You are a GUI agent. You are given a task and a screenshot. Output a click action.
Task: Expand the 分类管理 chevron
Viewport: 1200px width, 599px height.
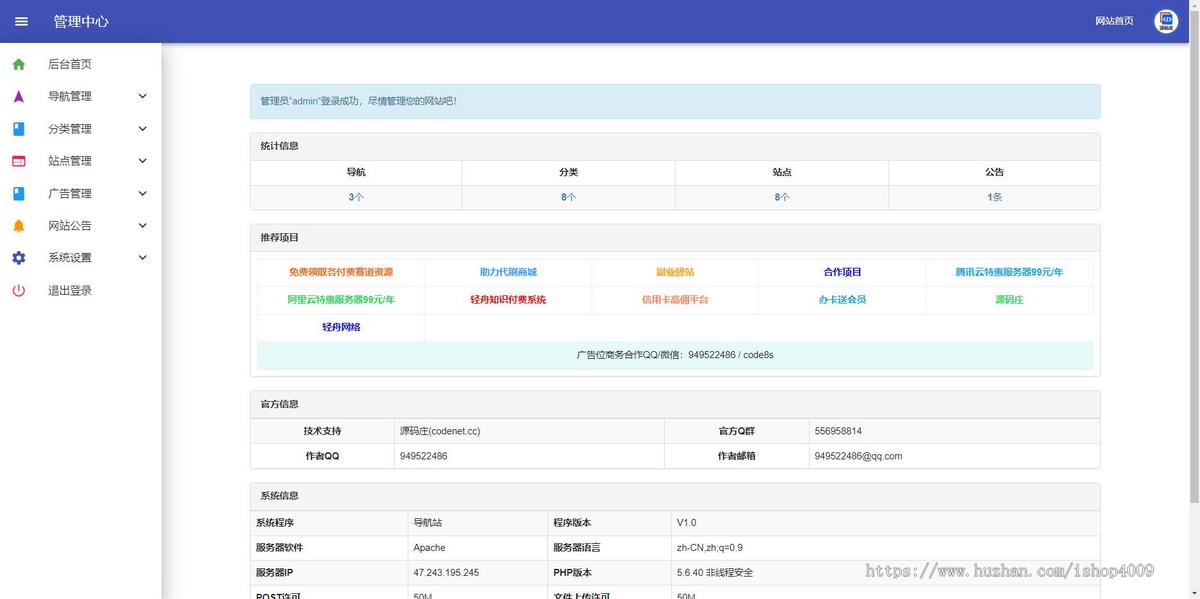point(142,129)
